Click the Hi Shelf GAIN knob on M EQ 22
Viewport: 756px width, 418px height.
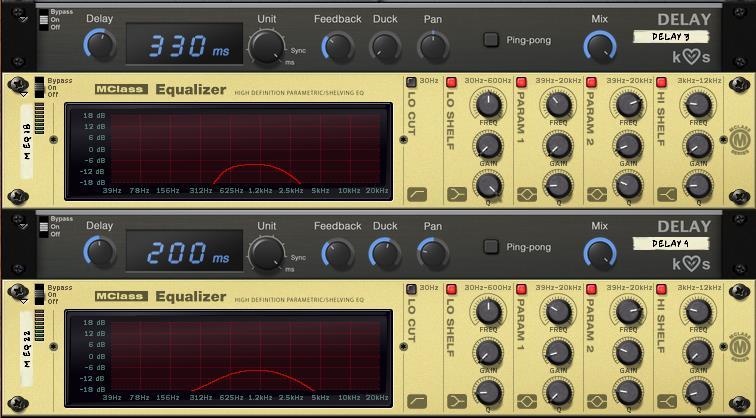[698, 352]
